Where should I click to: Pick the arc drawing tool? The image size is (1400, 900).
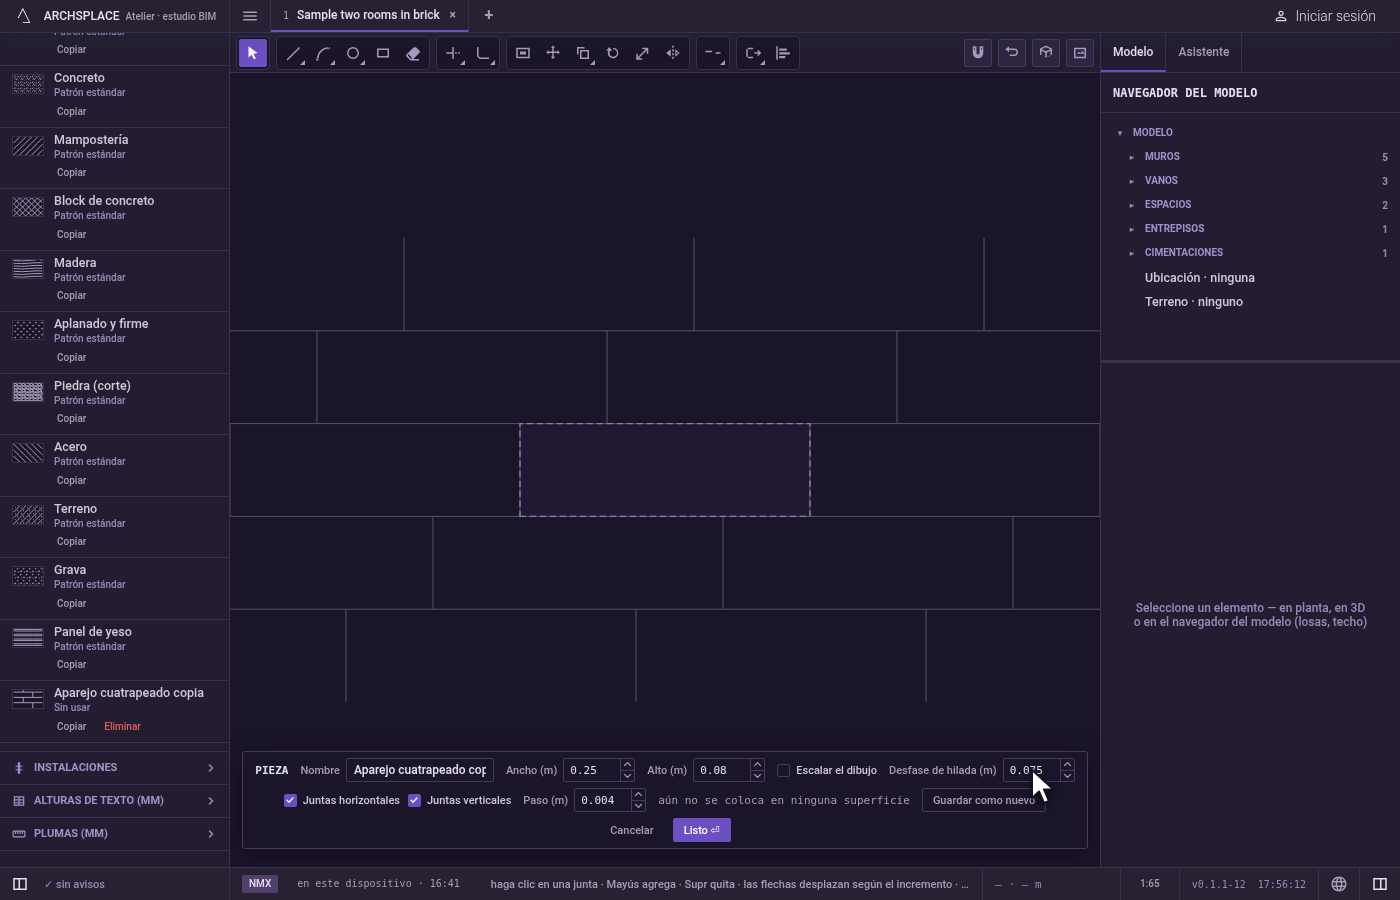click(323, 54)
